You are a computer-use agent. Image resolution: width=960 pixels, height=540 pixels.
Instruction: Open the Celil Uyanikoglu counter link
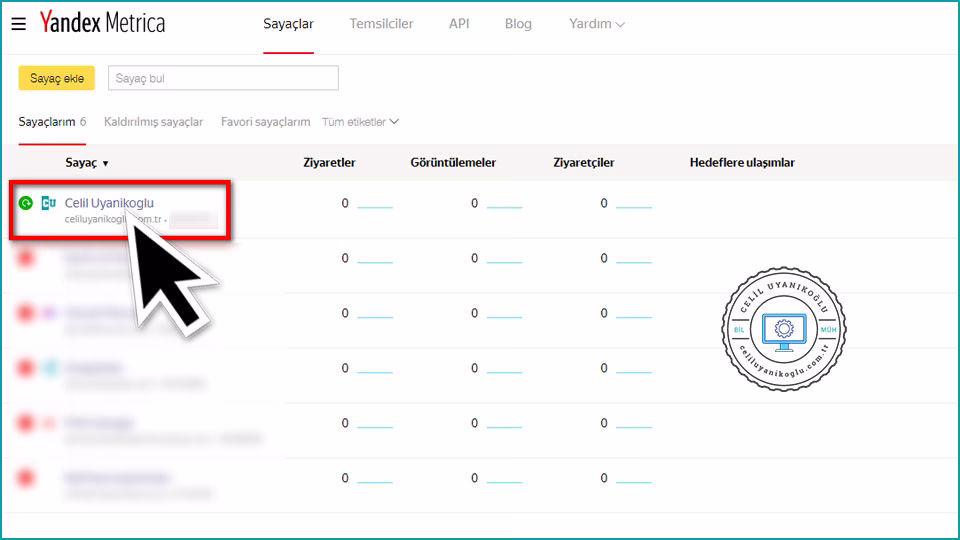[x=109, y=203]
